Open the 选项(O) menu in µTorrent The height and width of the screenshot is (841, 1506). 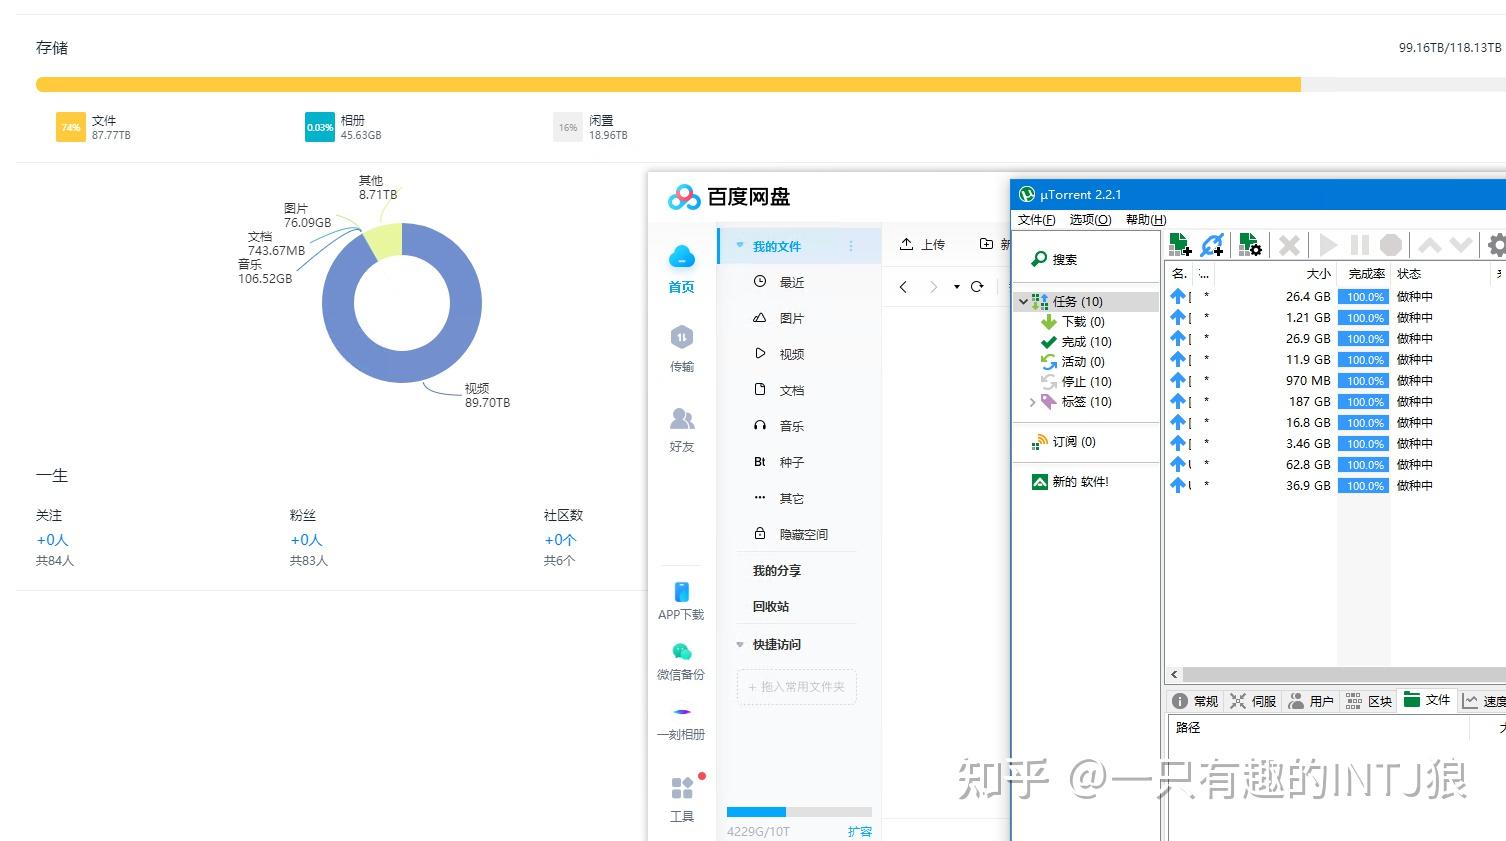coord(1090,219)
